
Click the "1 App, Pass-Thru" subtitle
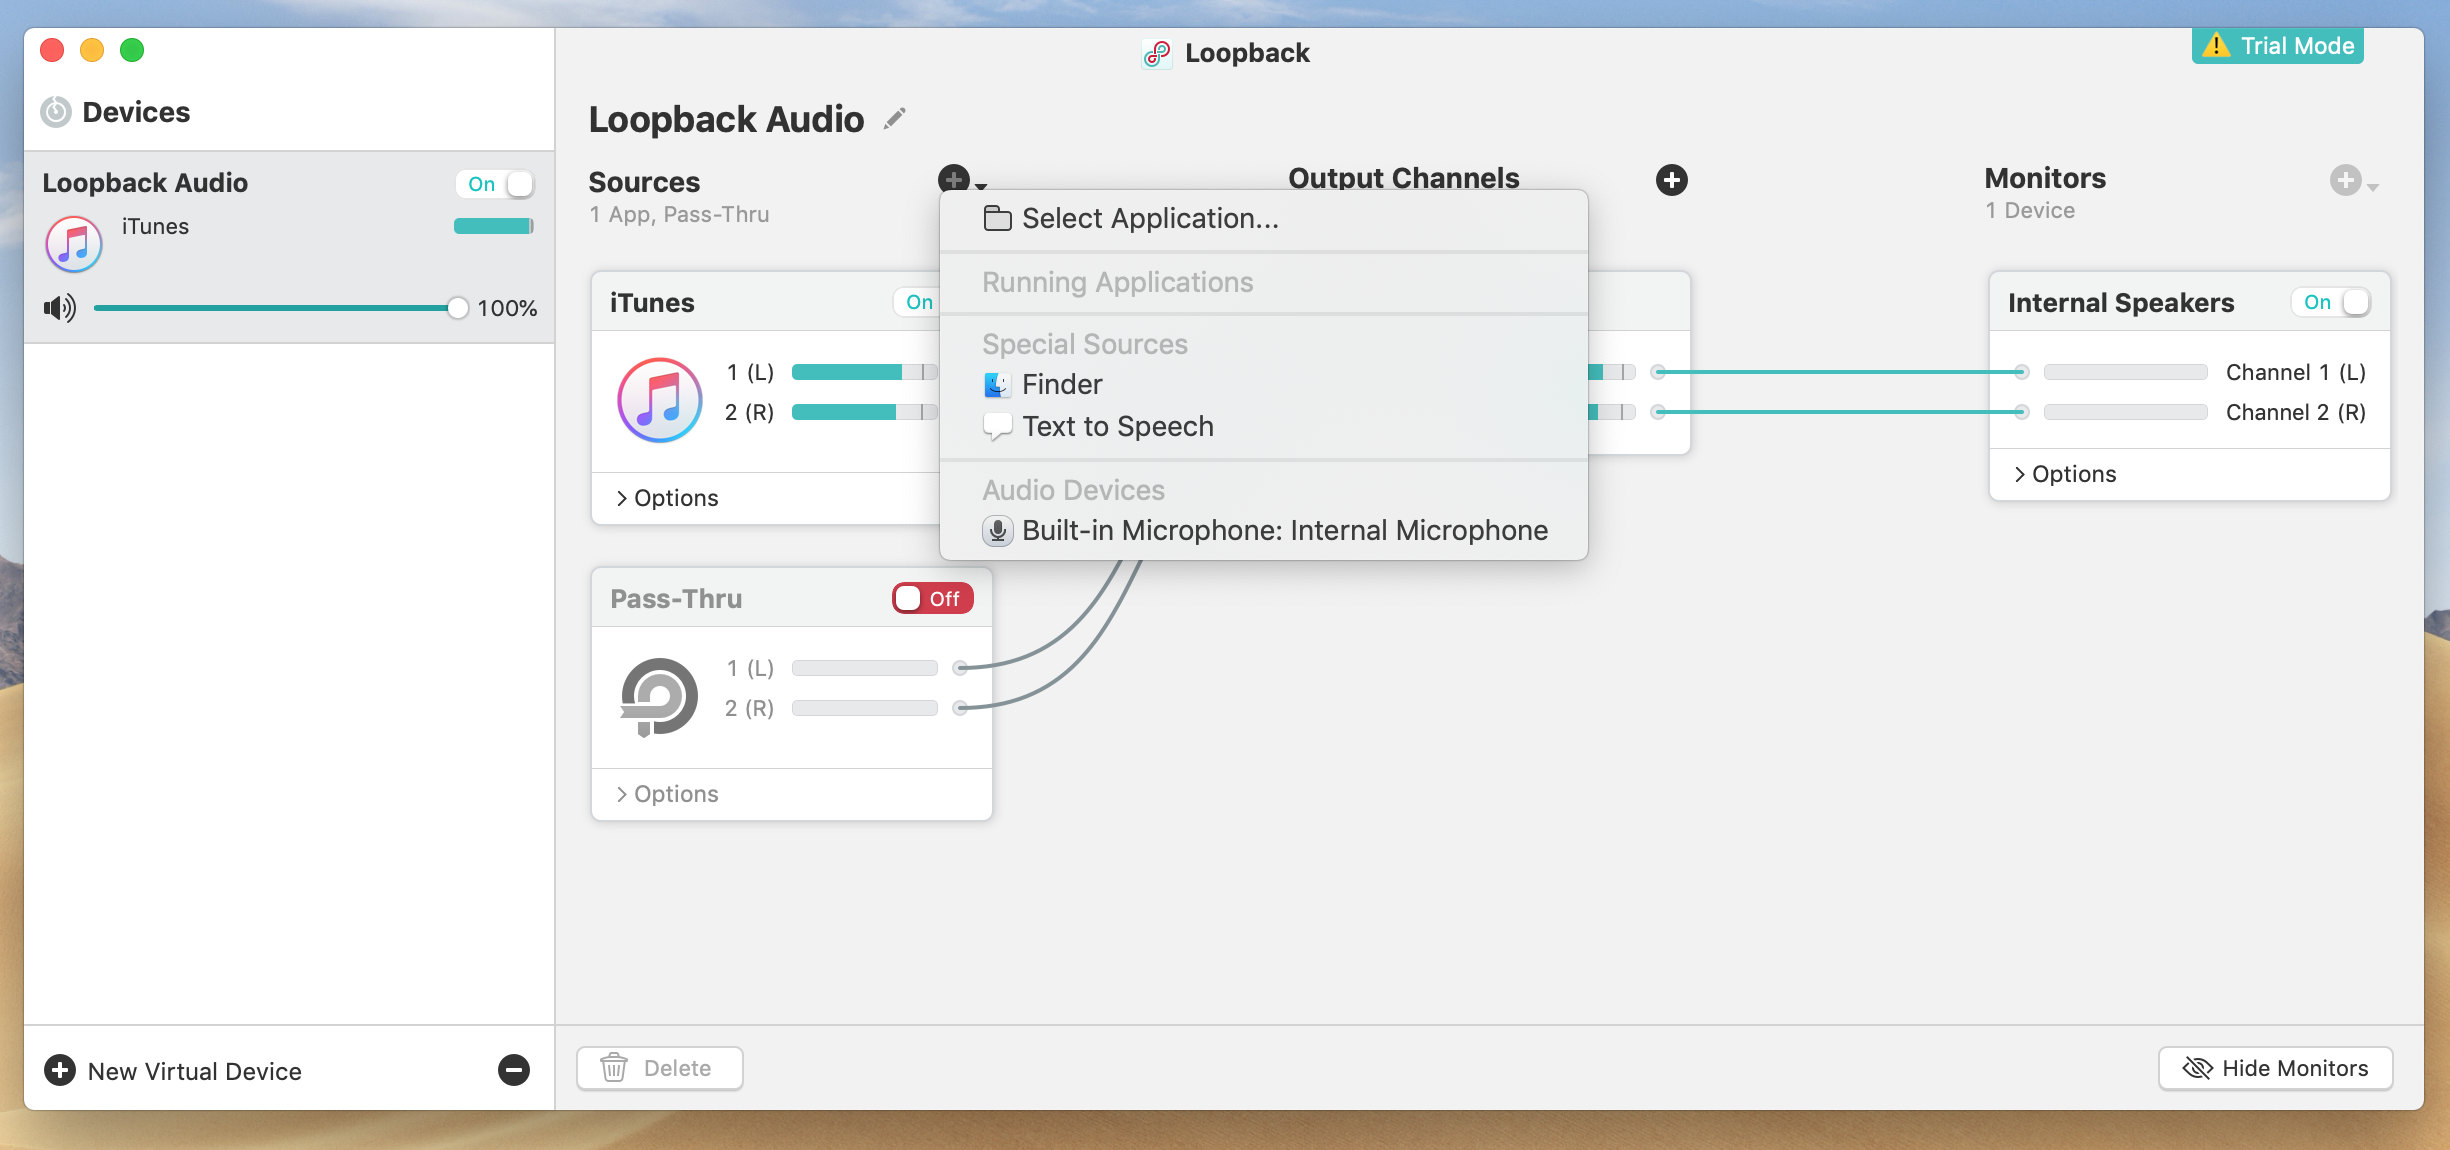[x=679, y=214]
